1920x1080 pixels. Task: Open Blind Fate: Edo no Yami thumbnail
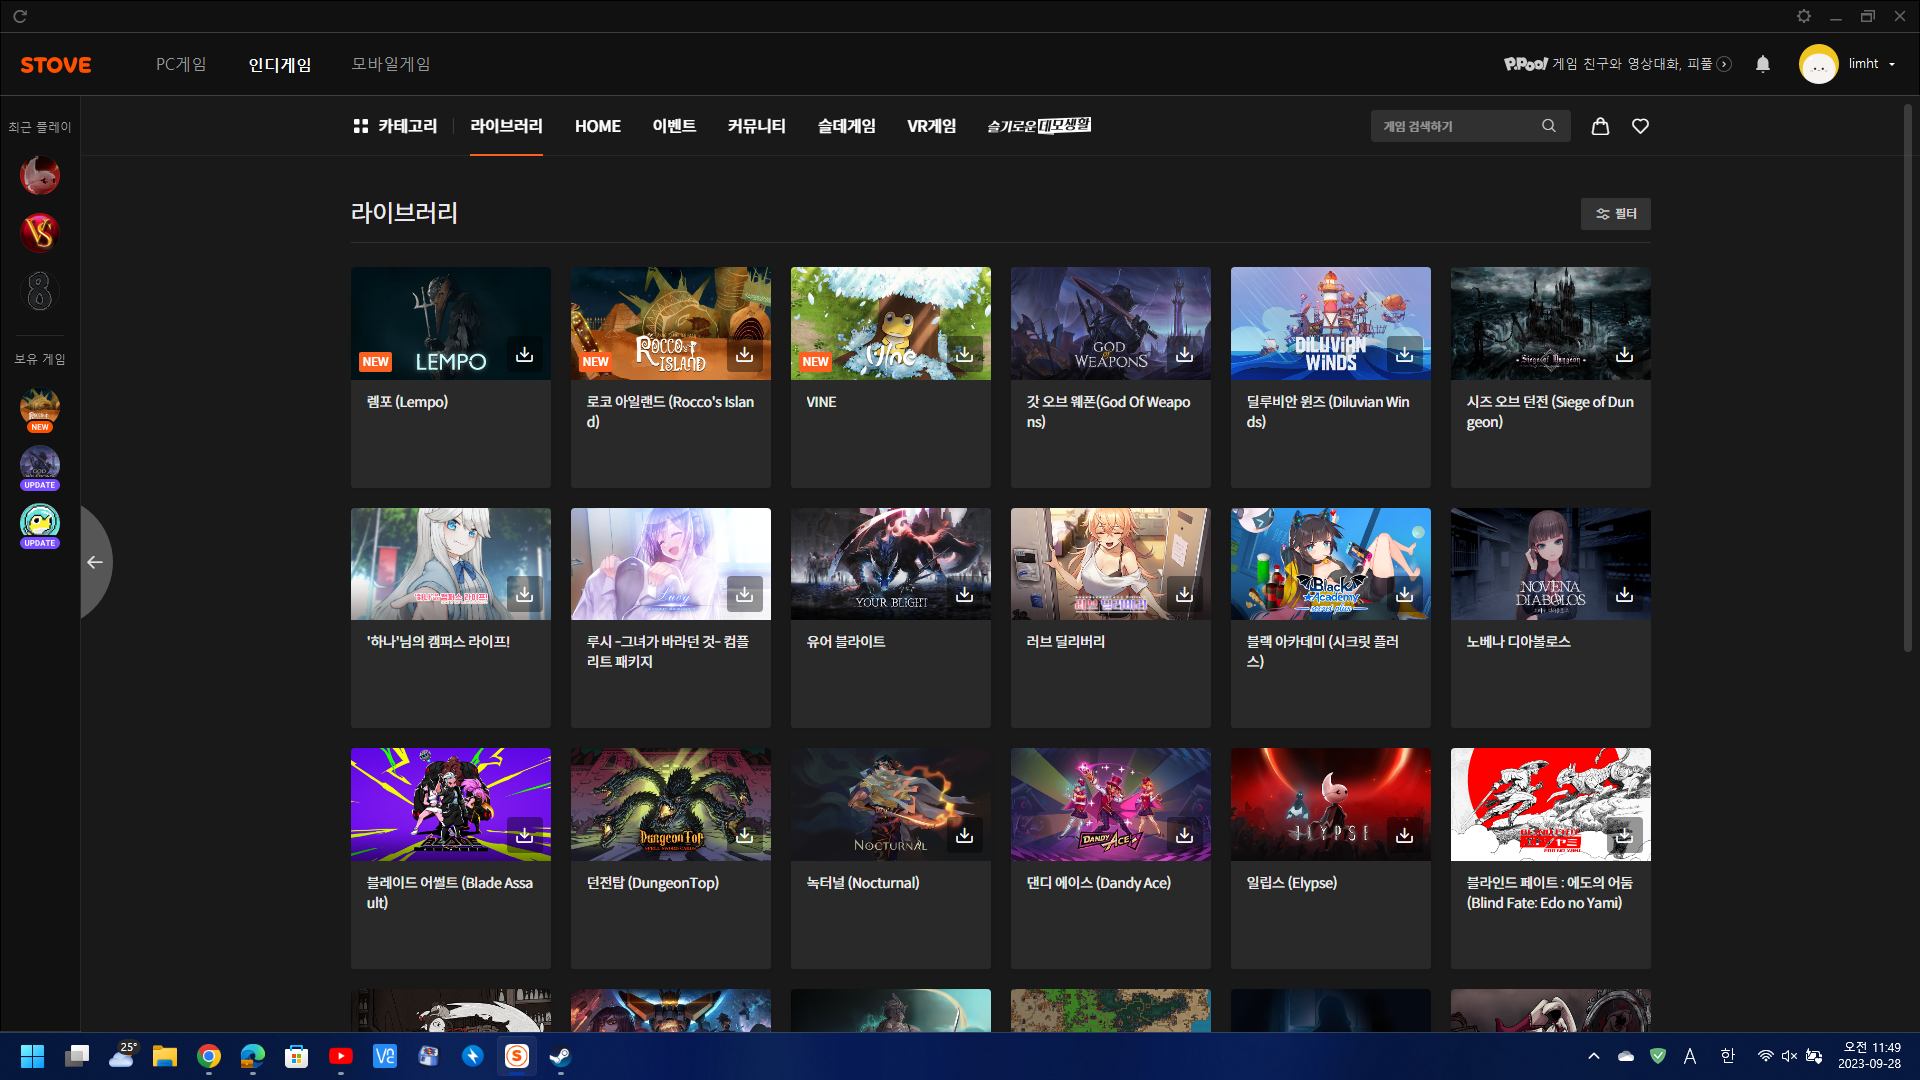point(1550,804)
